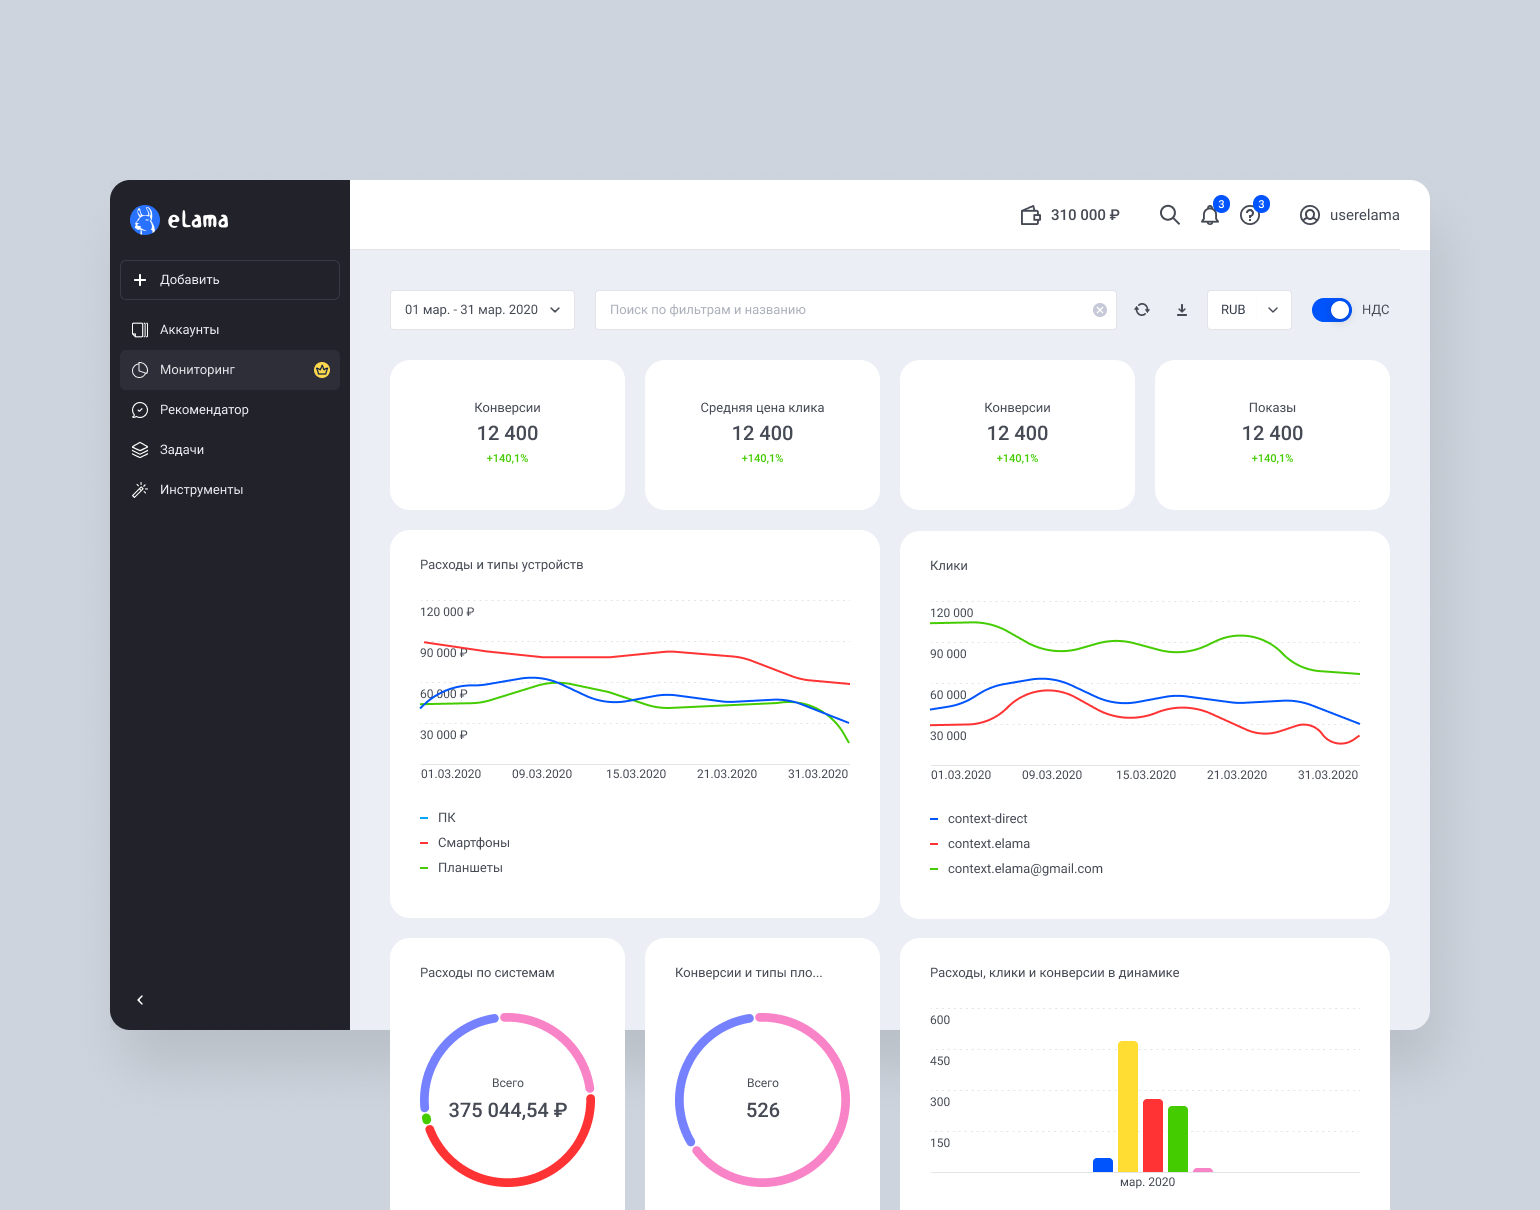Download report using the download icon

tap(1182, 310)
